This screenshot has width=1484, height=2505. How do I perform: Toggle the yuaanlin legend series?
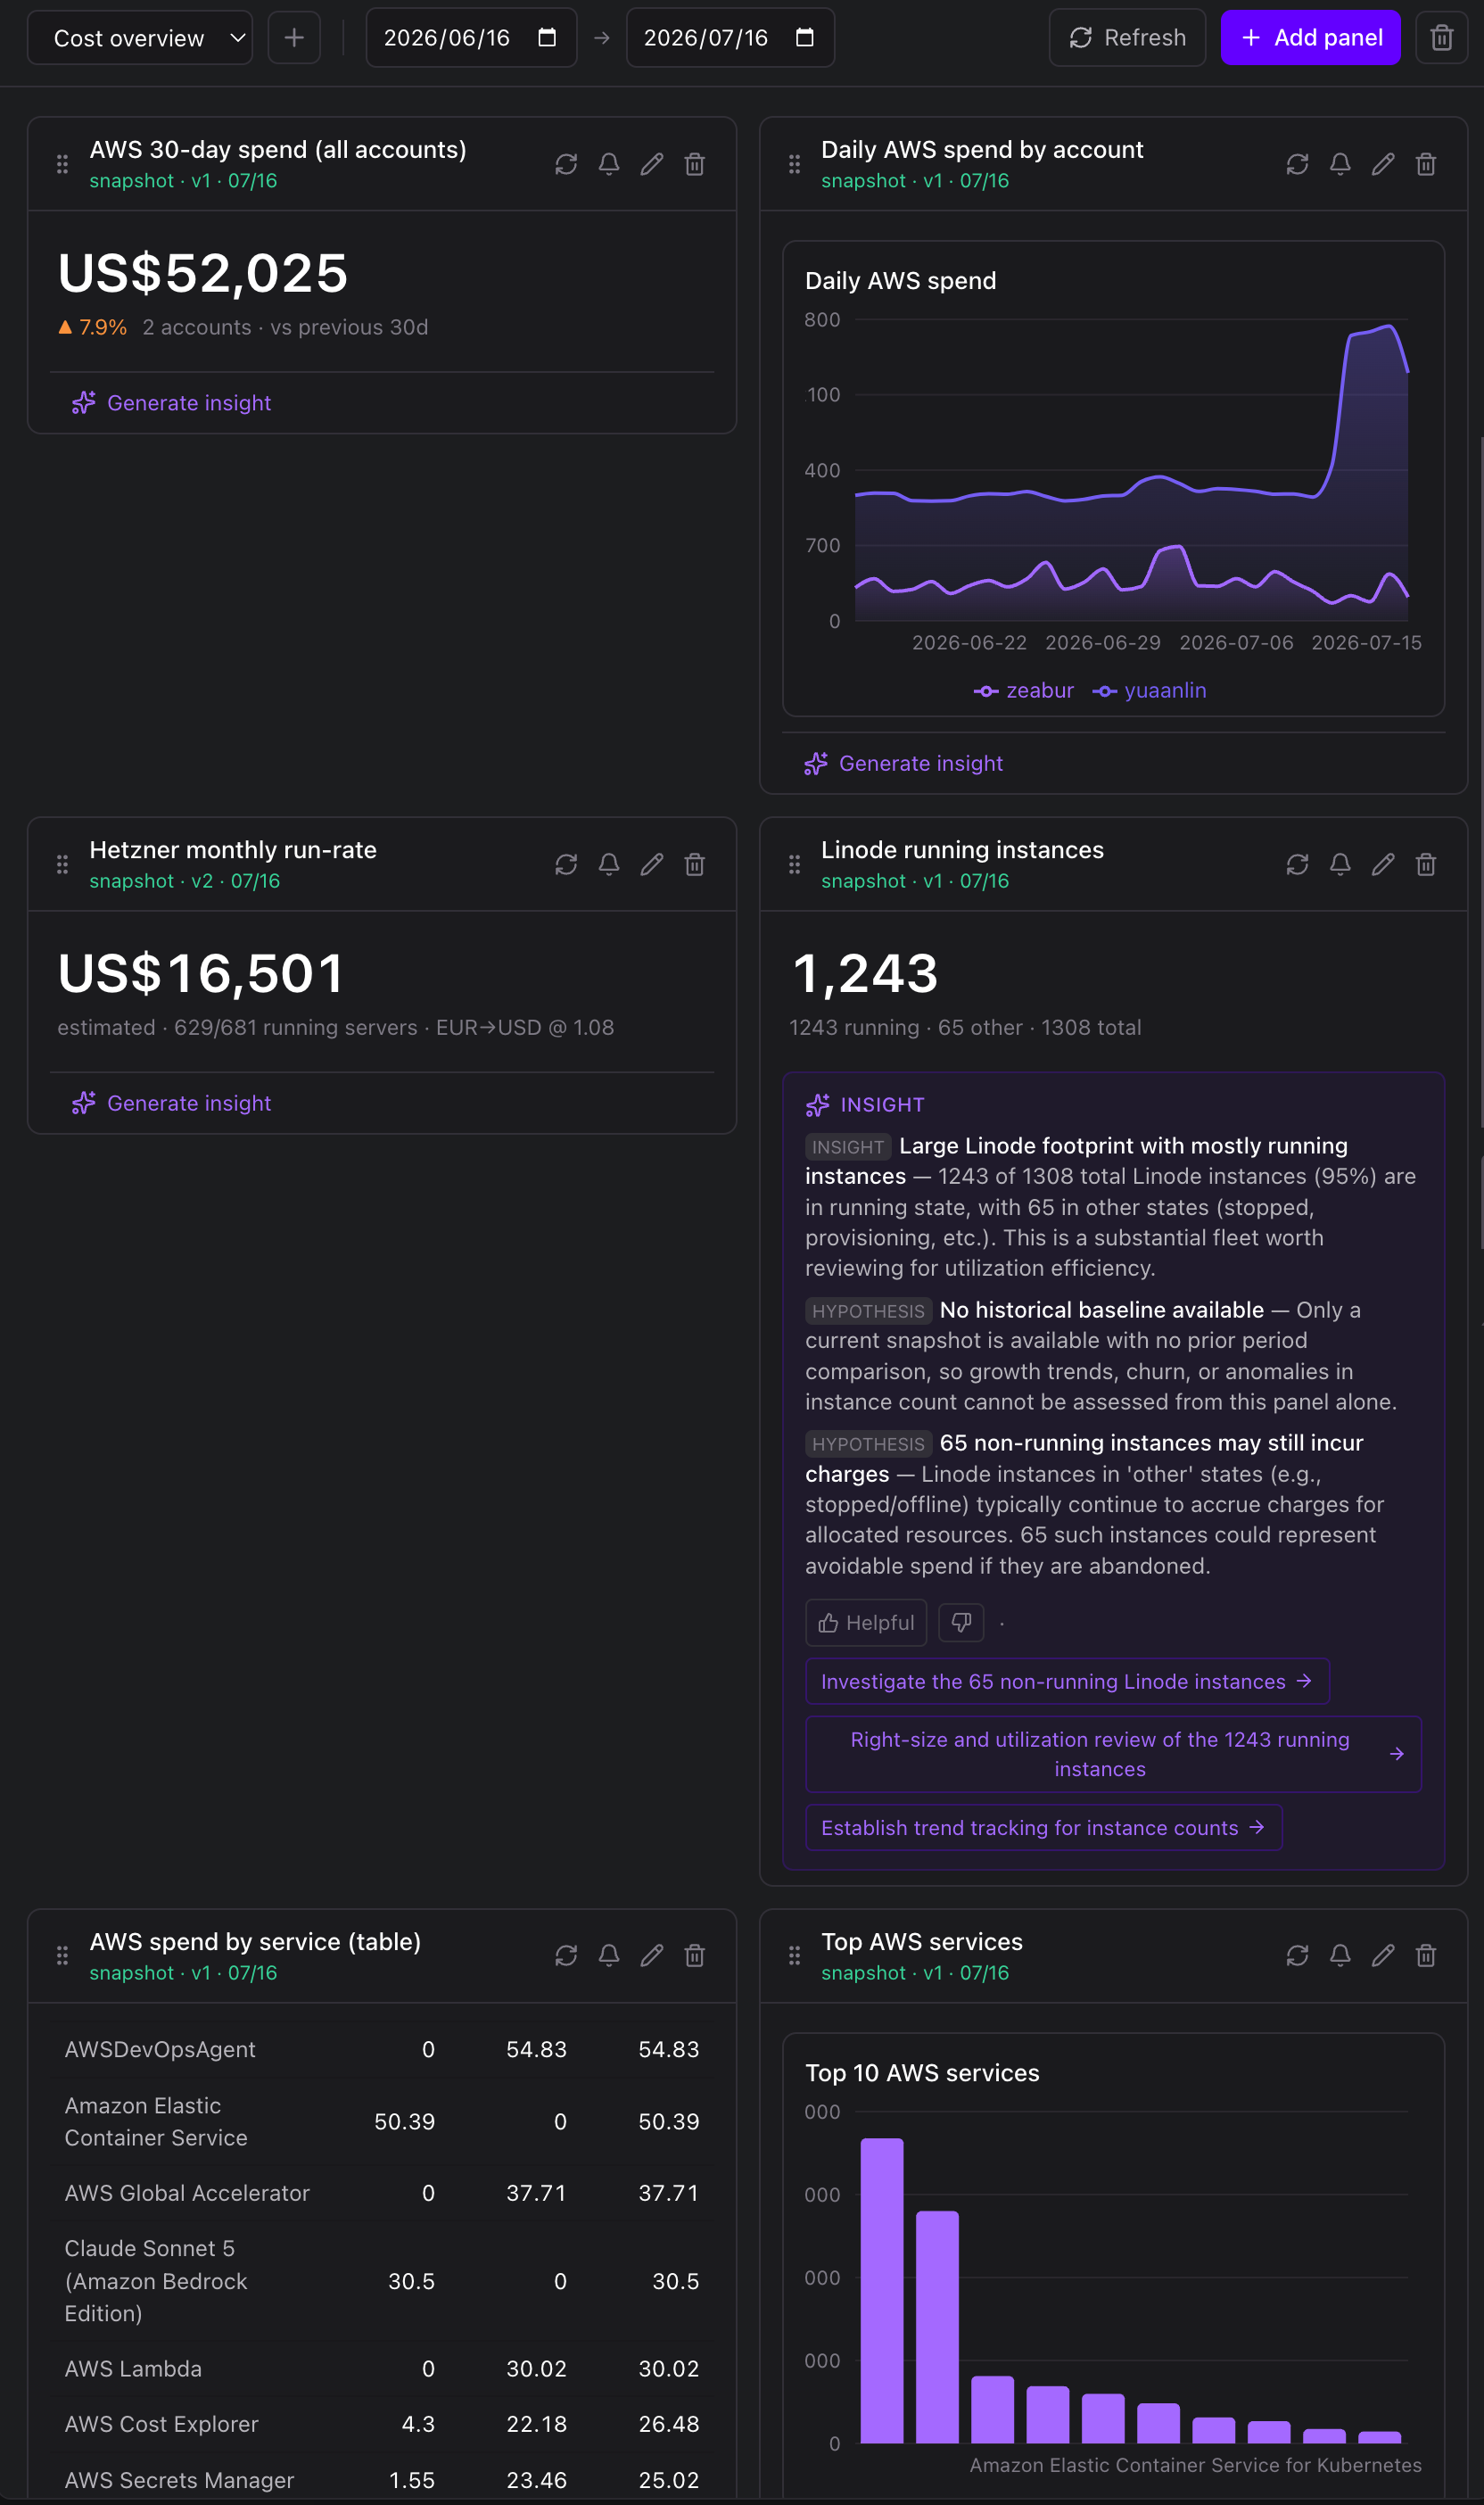(x=1150, y=691)
